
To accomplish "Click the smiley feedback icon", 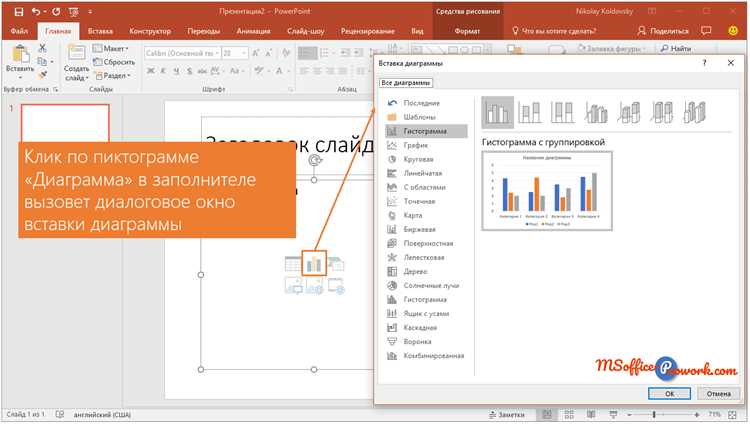I will pyautogui.click(x=733, y=31).
